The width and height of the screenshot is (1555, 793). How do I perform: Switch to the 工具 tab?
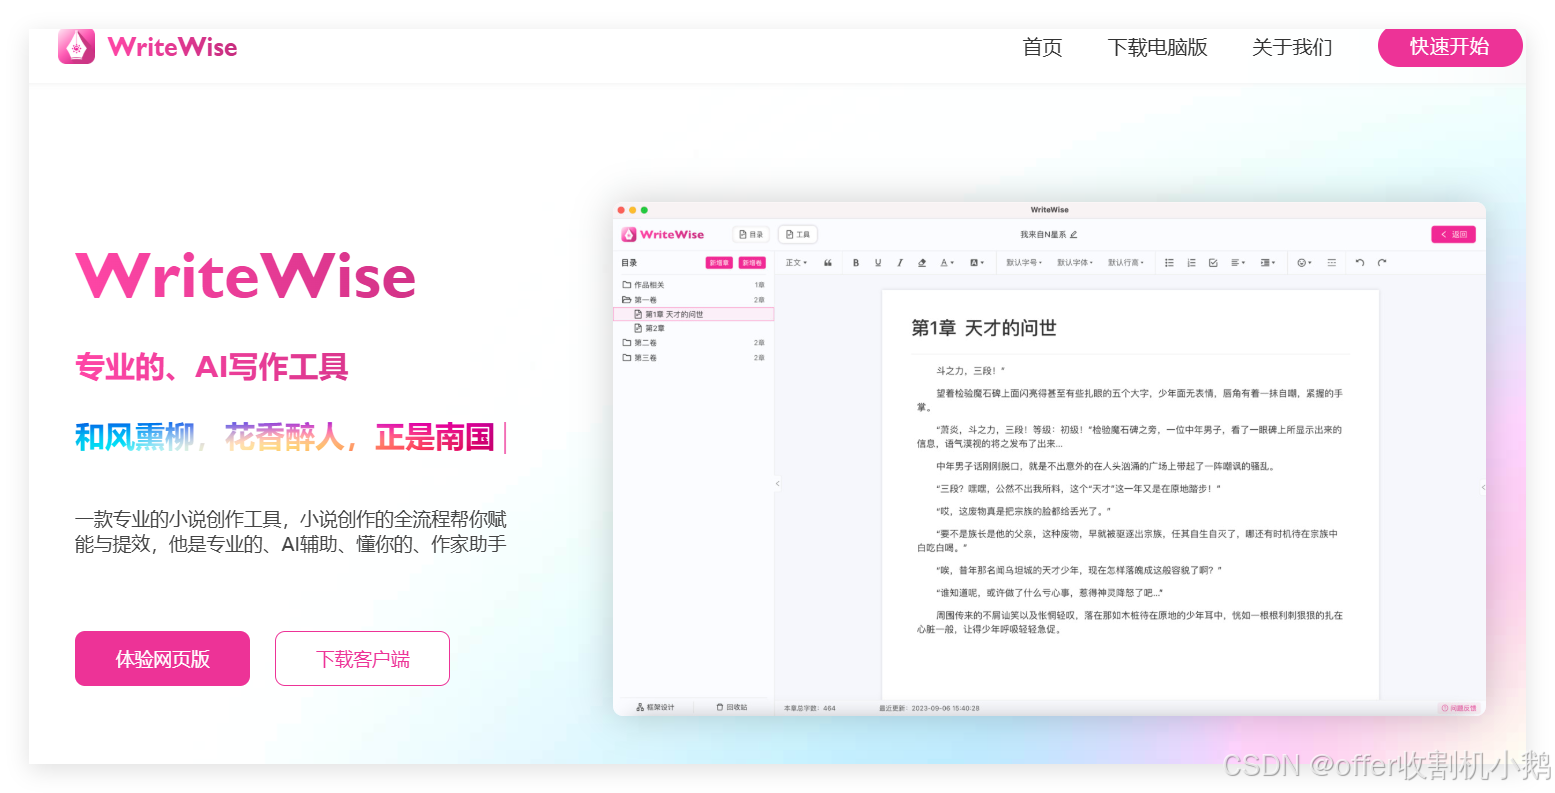pos(797,233)
